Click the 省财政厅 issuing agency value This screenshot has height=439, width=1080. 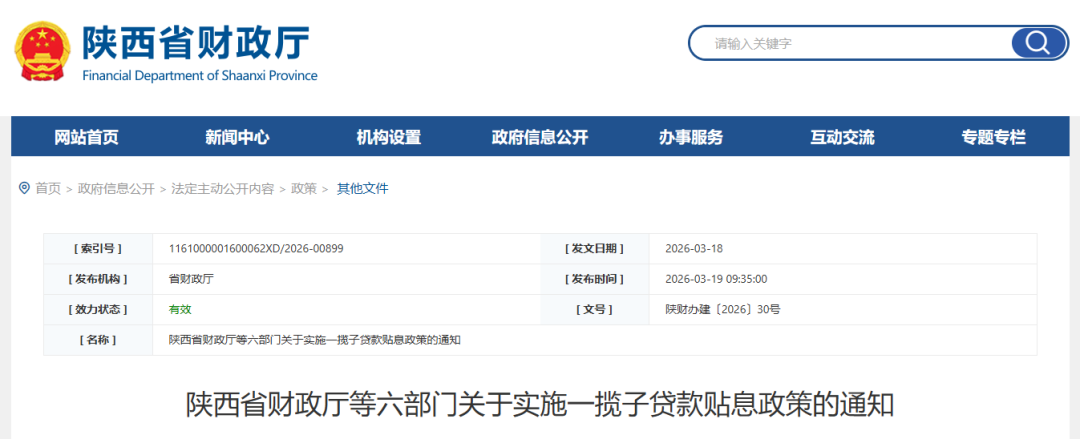pos(191,279)
